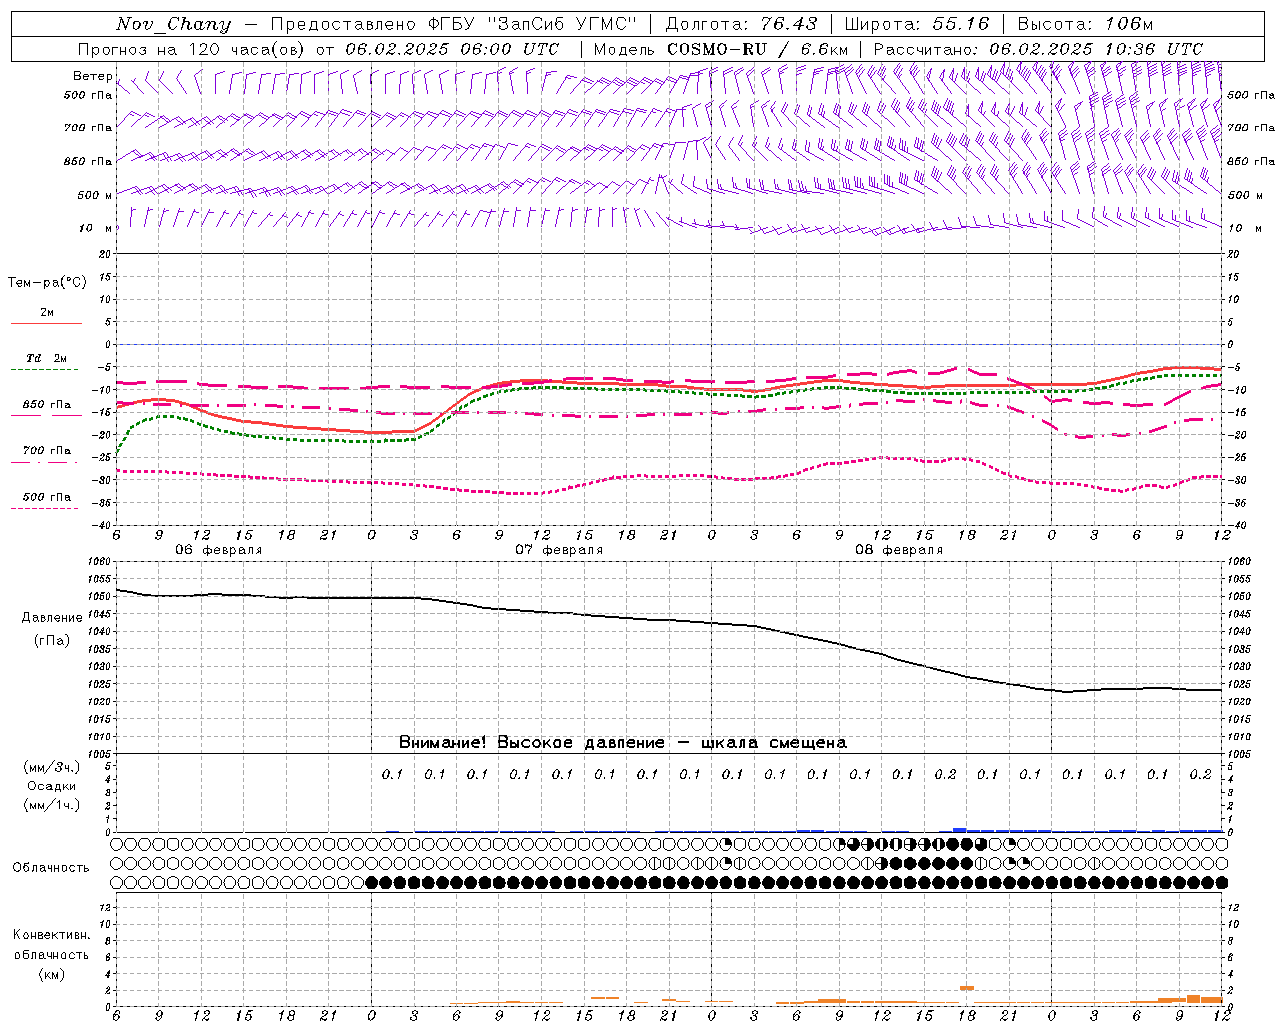Click the text 'Предоставлено ФГБУ "ЗапСиб УГМС"'
The image size is (1280, 1024).
454,24
